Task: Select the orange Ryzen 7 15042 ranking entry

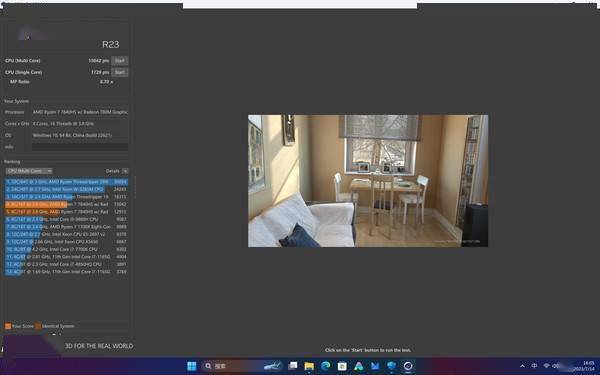Action: tap(67, 204)
